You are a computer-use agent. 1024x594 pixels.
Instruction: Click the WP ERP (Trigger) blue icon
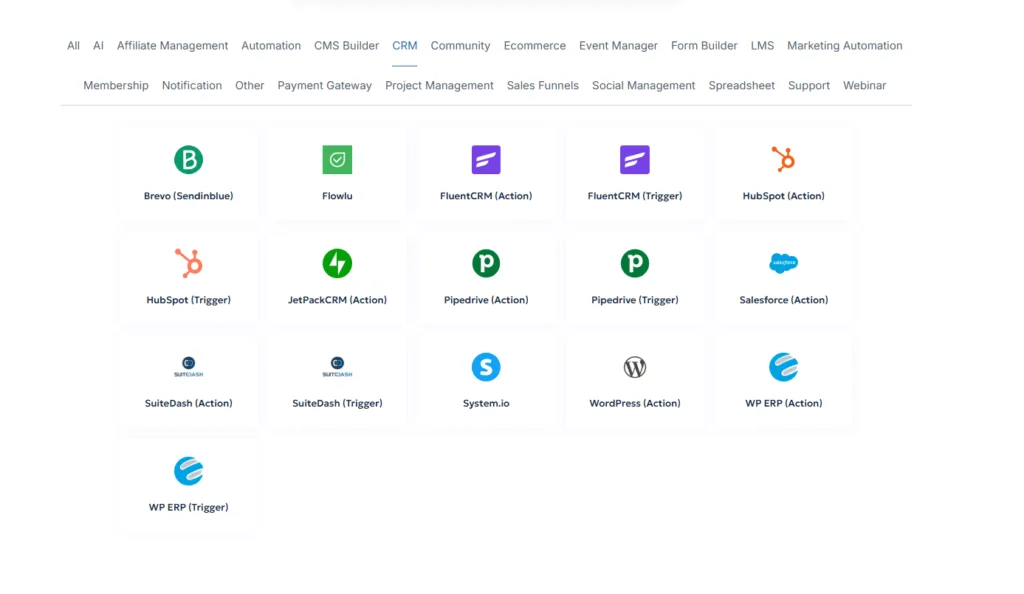pyautogui.click(x=189, y=471)
